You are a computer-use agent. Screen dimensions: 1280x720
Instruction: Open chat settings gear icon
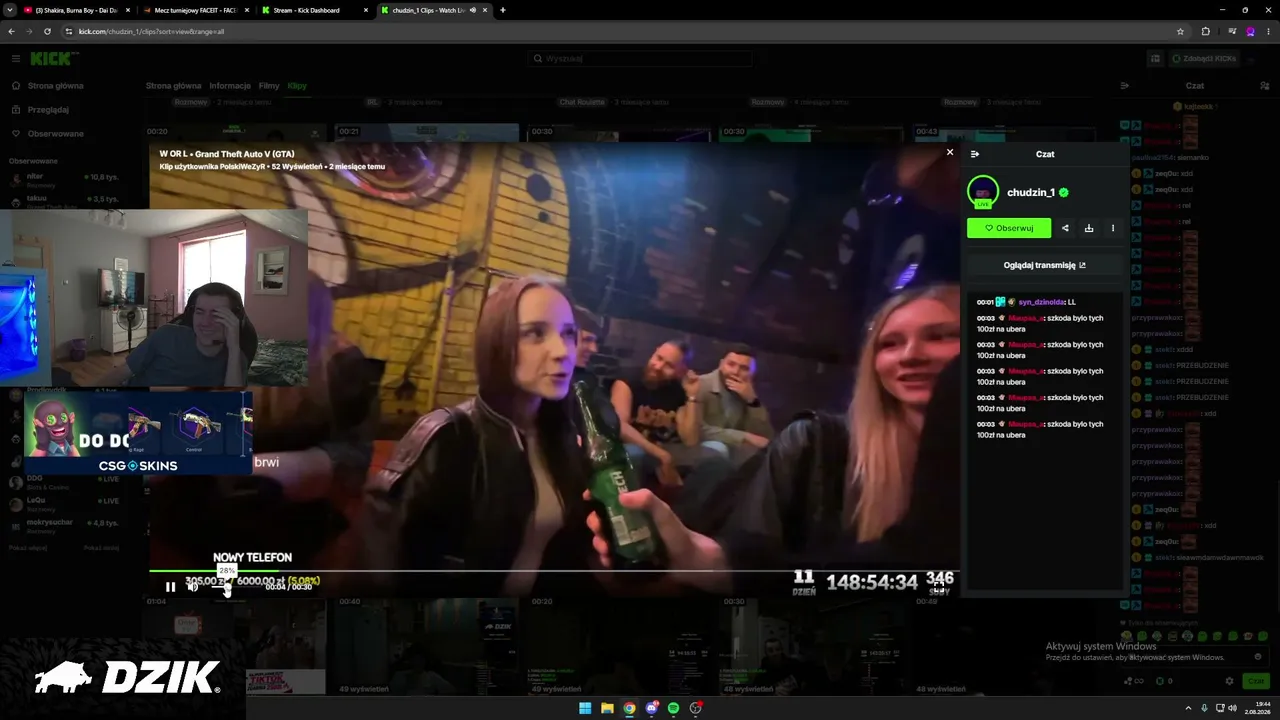click(1230, 681)
